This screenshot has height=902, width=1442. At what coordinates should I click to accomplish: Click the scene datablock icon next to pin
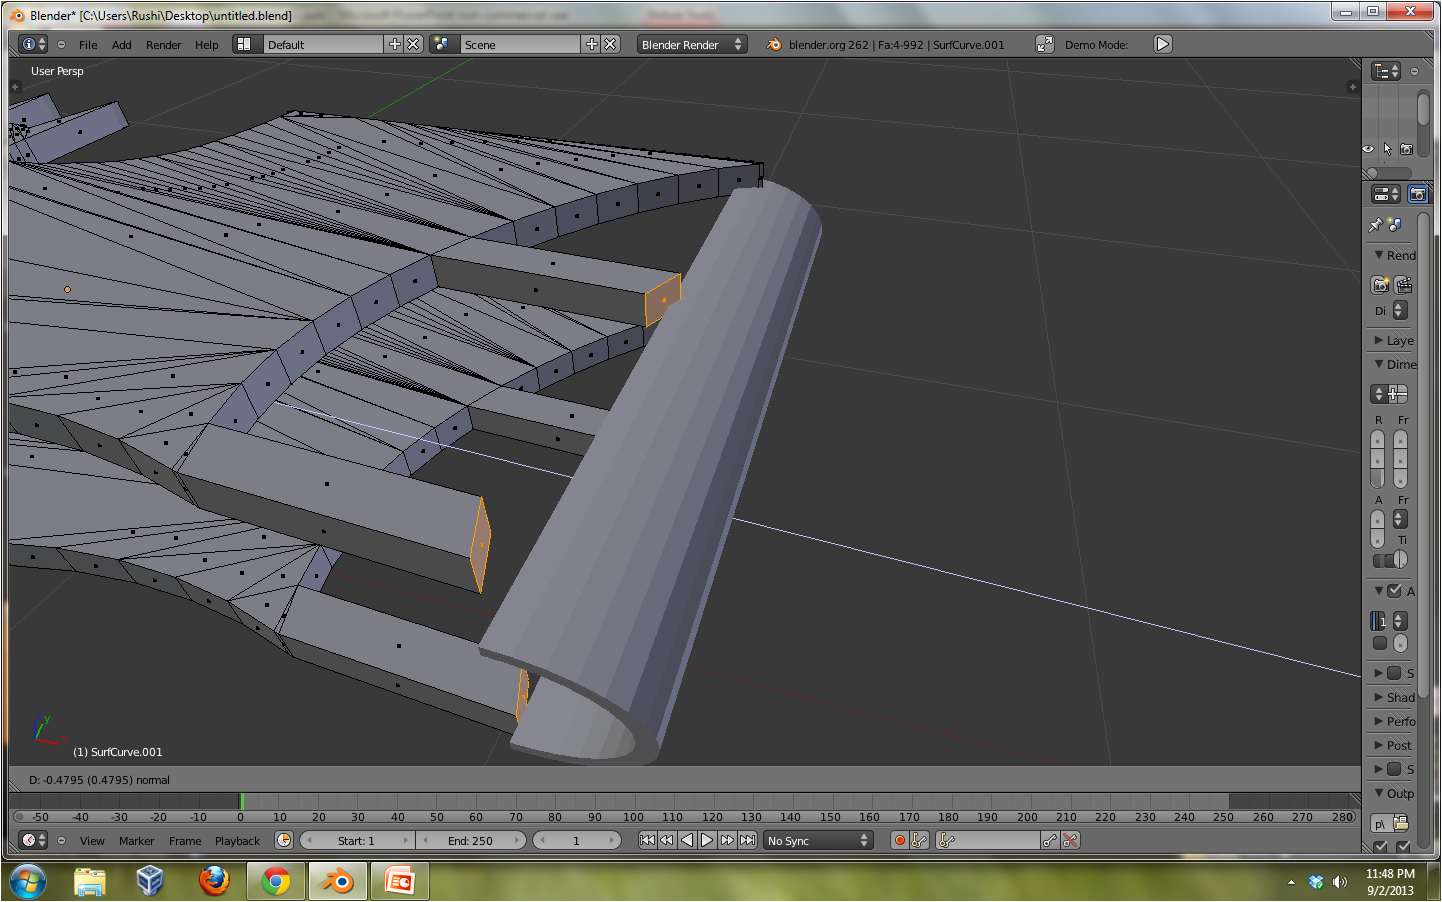click(x=1395, y=225)
